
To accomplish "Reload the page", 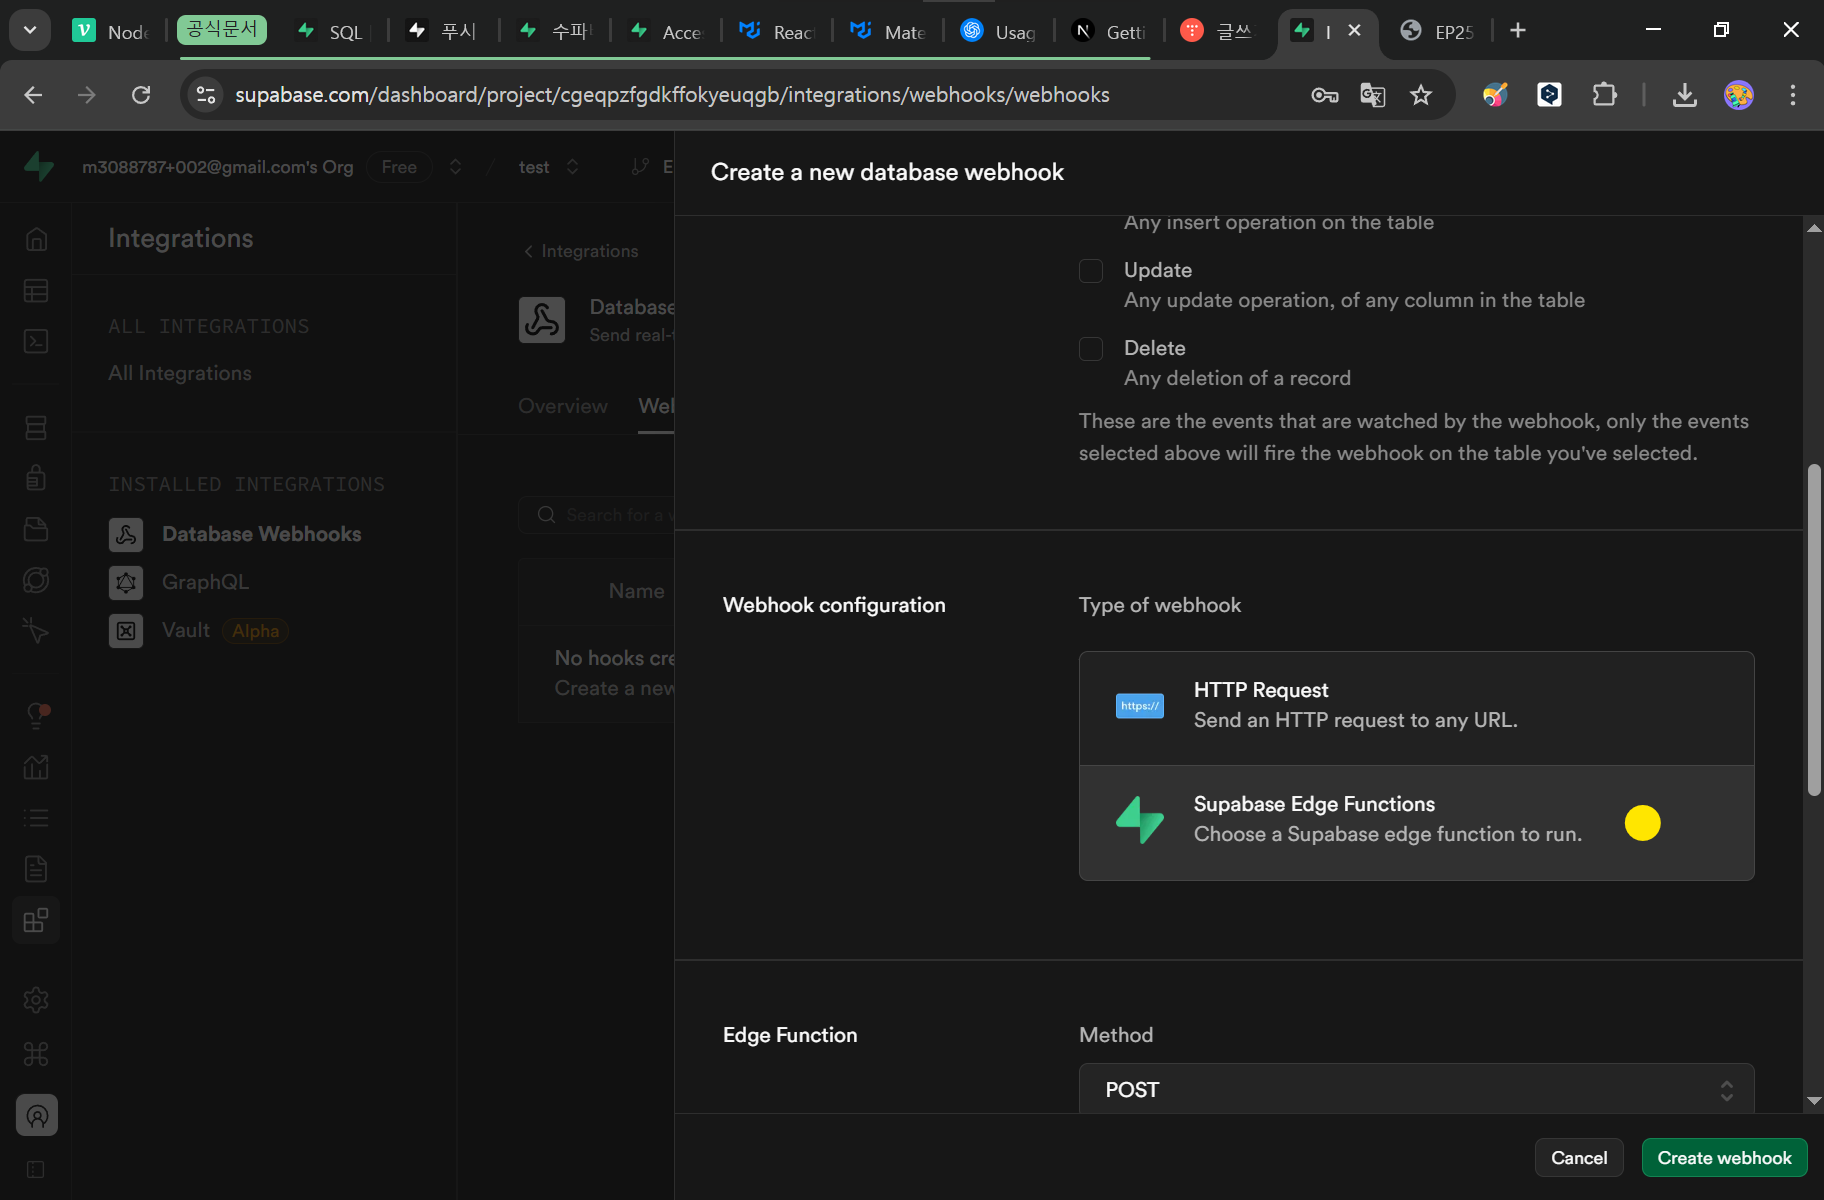I will pyautogui.click(x=141, y=95).
